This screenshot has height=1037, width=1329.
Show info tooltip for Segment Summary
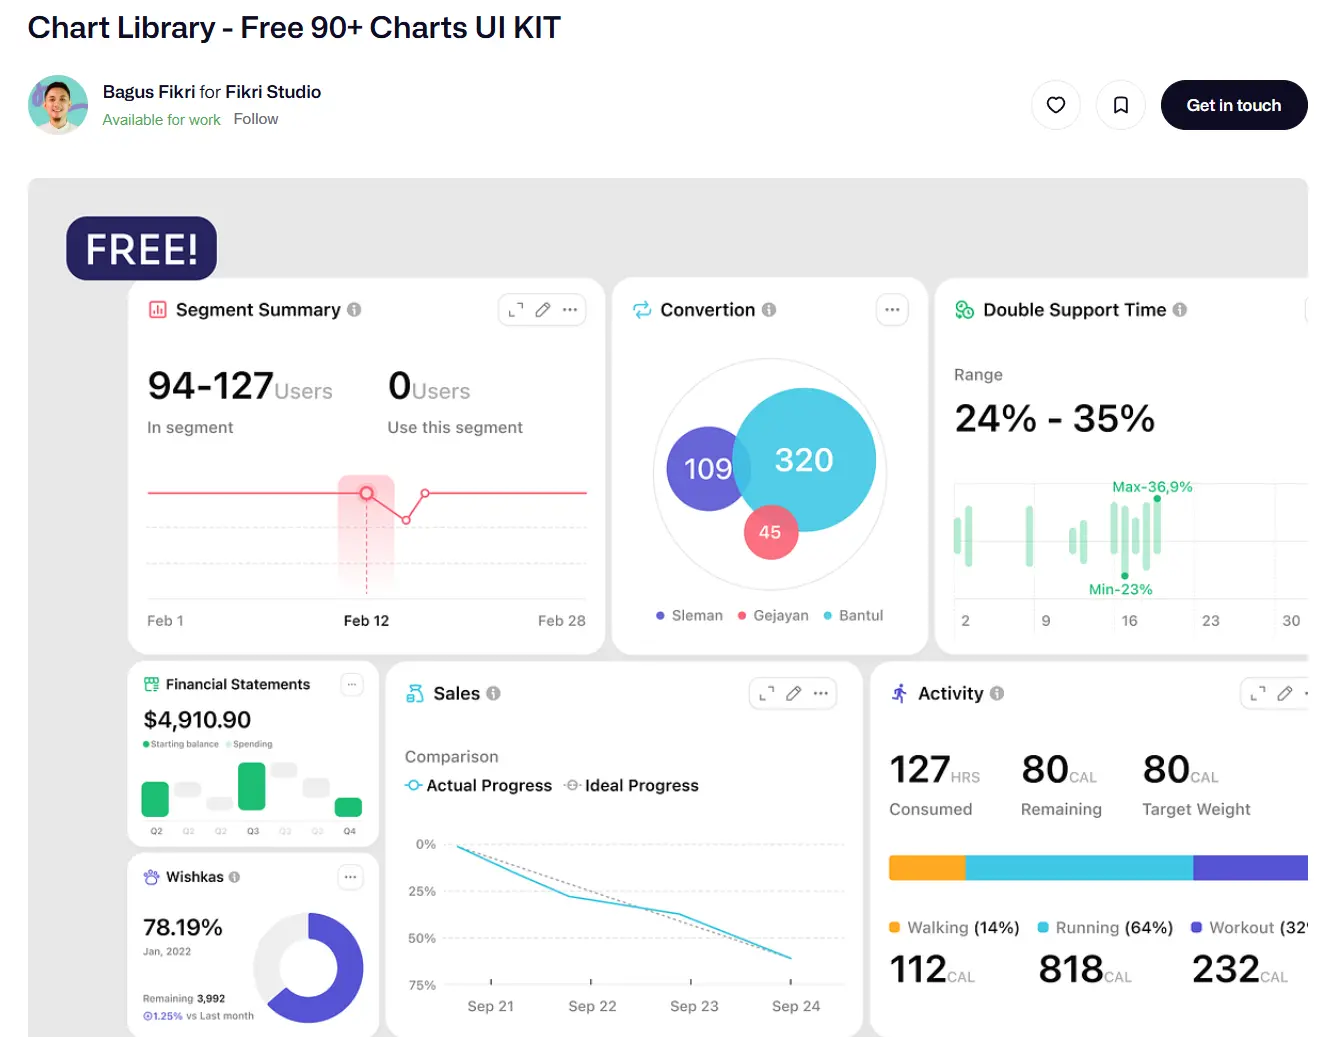click(354, 310)
